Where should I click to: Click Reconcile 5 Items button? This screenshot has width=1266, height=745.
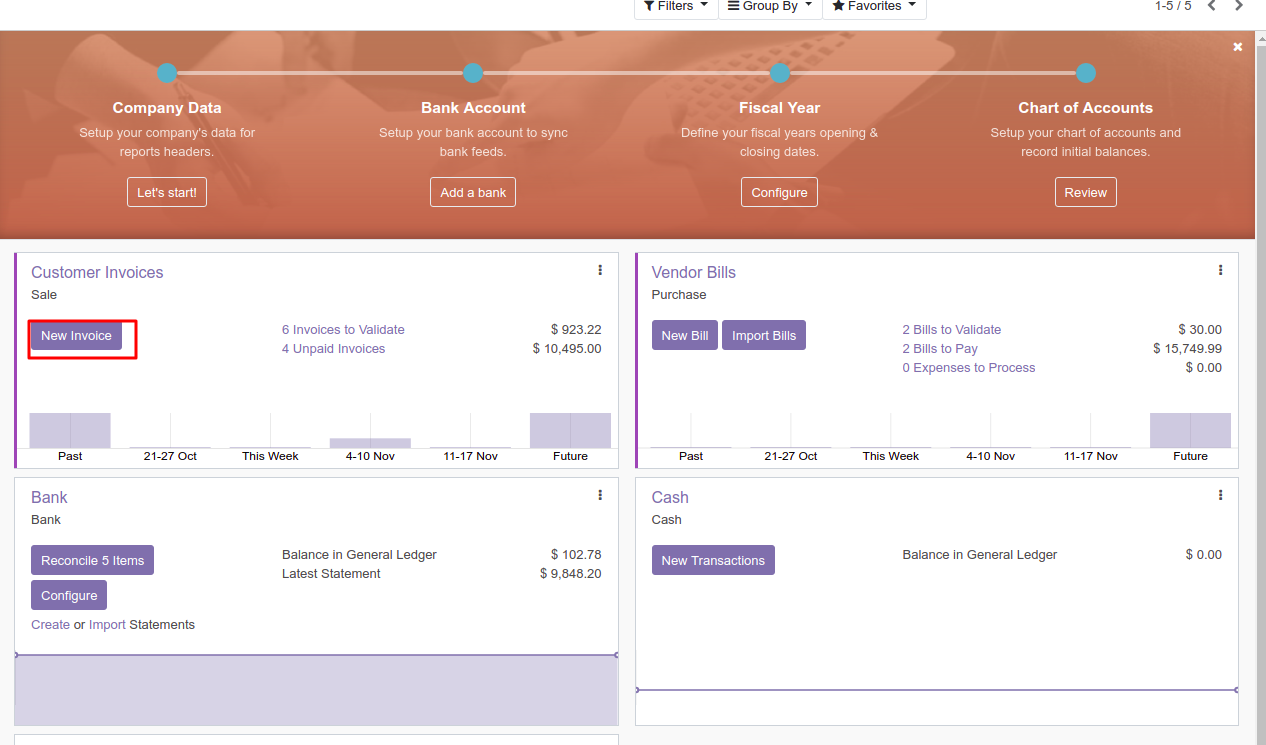92,561
